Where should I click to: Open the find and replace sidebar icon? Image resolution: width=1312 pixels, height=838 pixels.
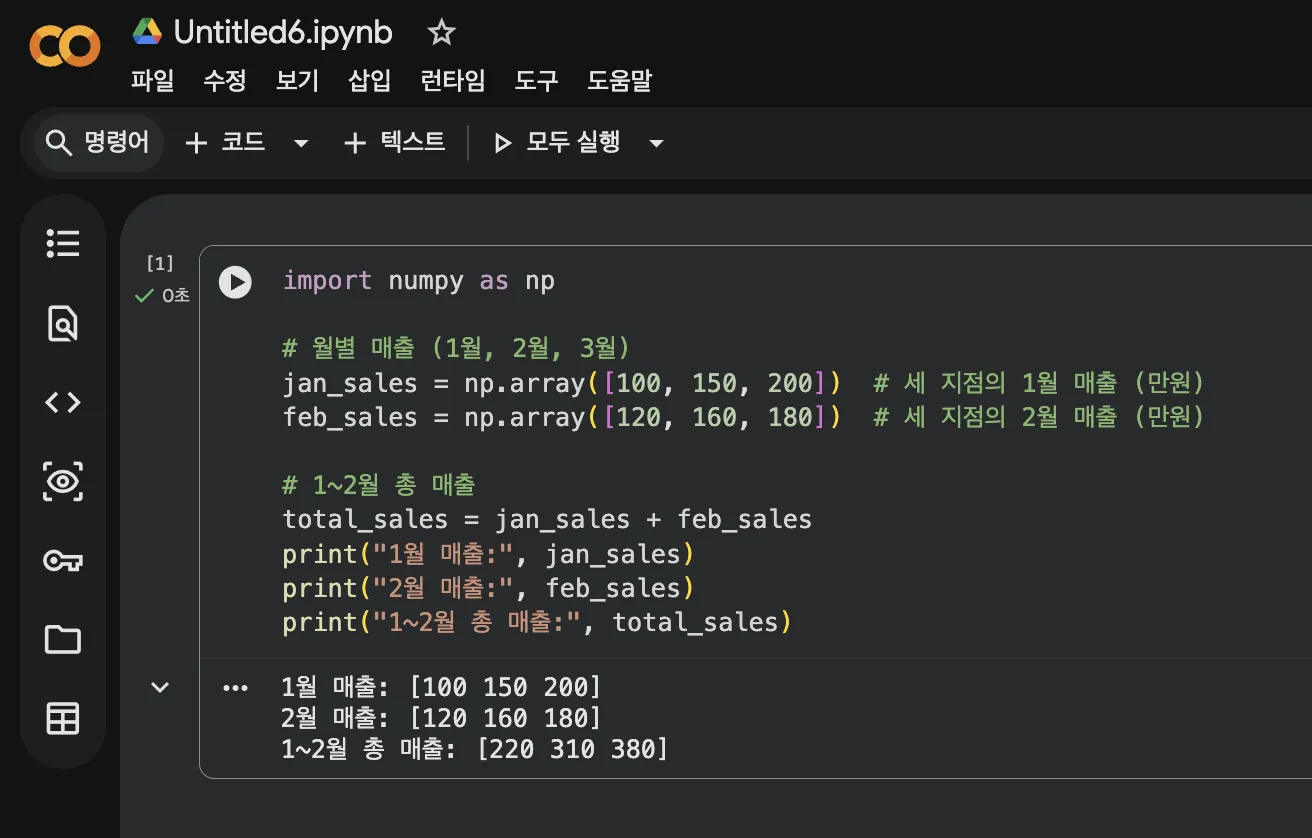(x=63, y=323)
